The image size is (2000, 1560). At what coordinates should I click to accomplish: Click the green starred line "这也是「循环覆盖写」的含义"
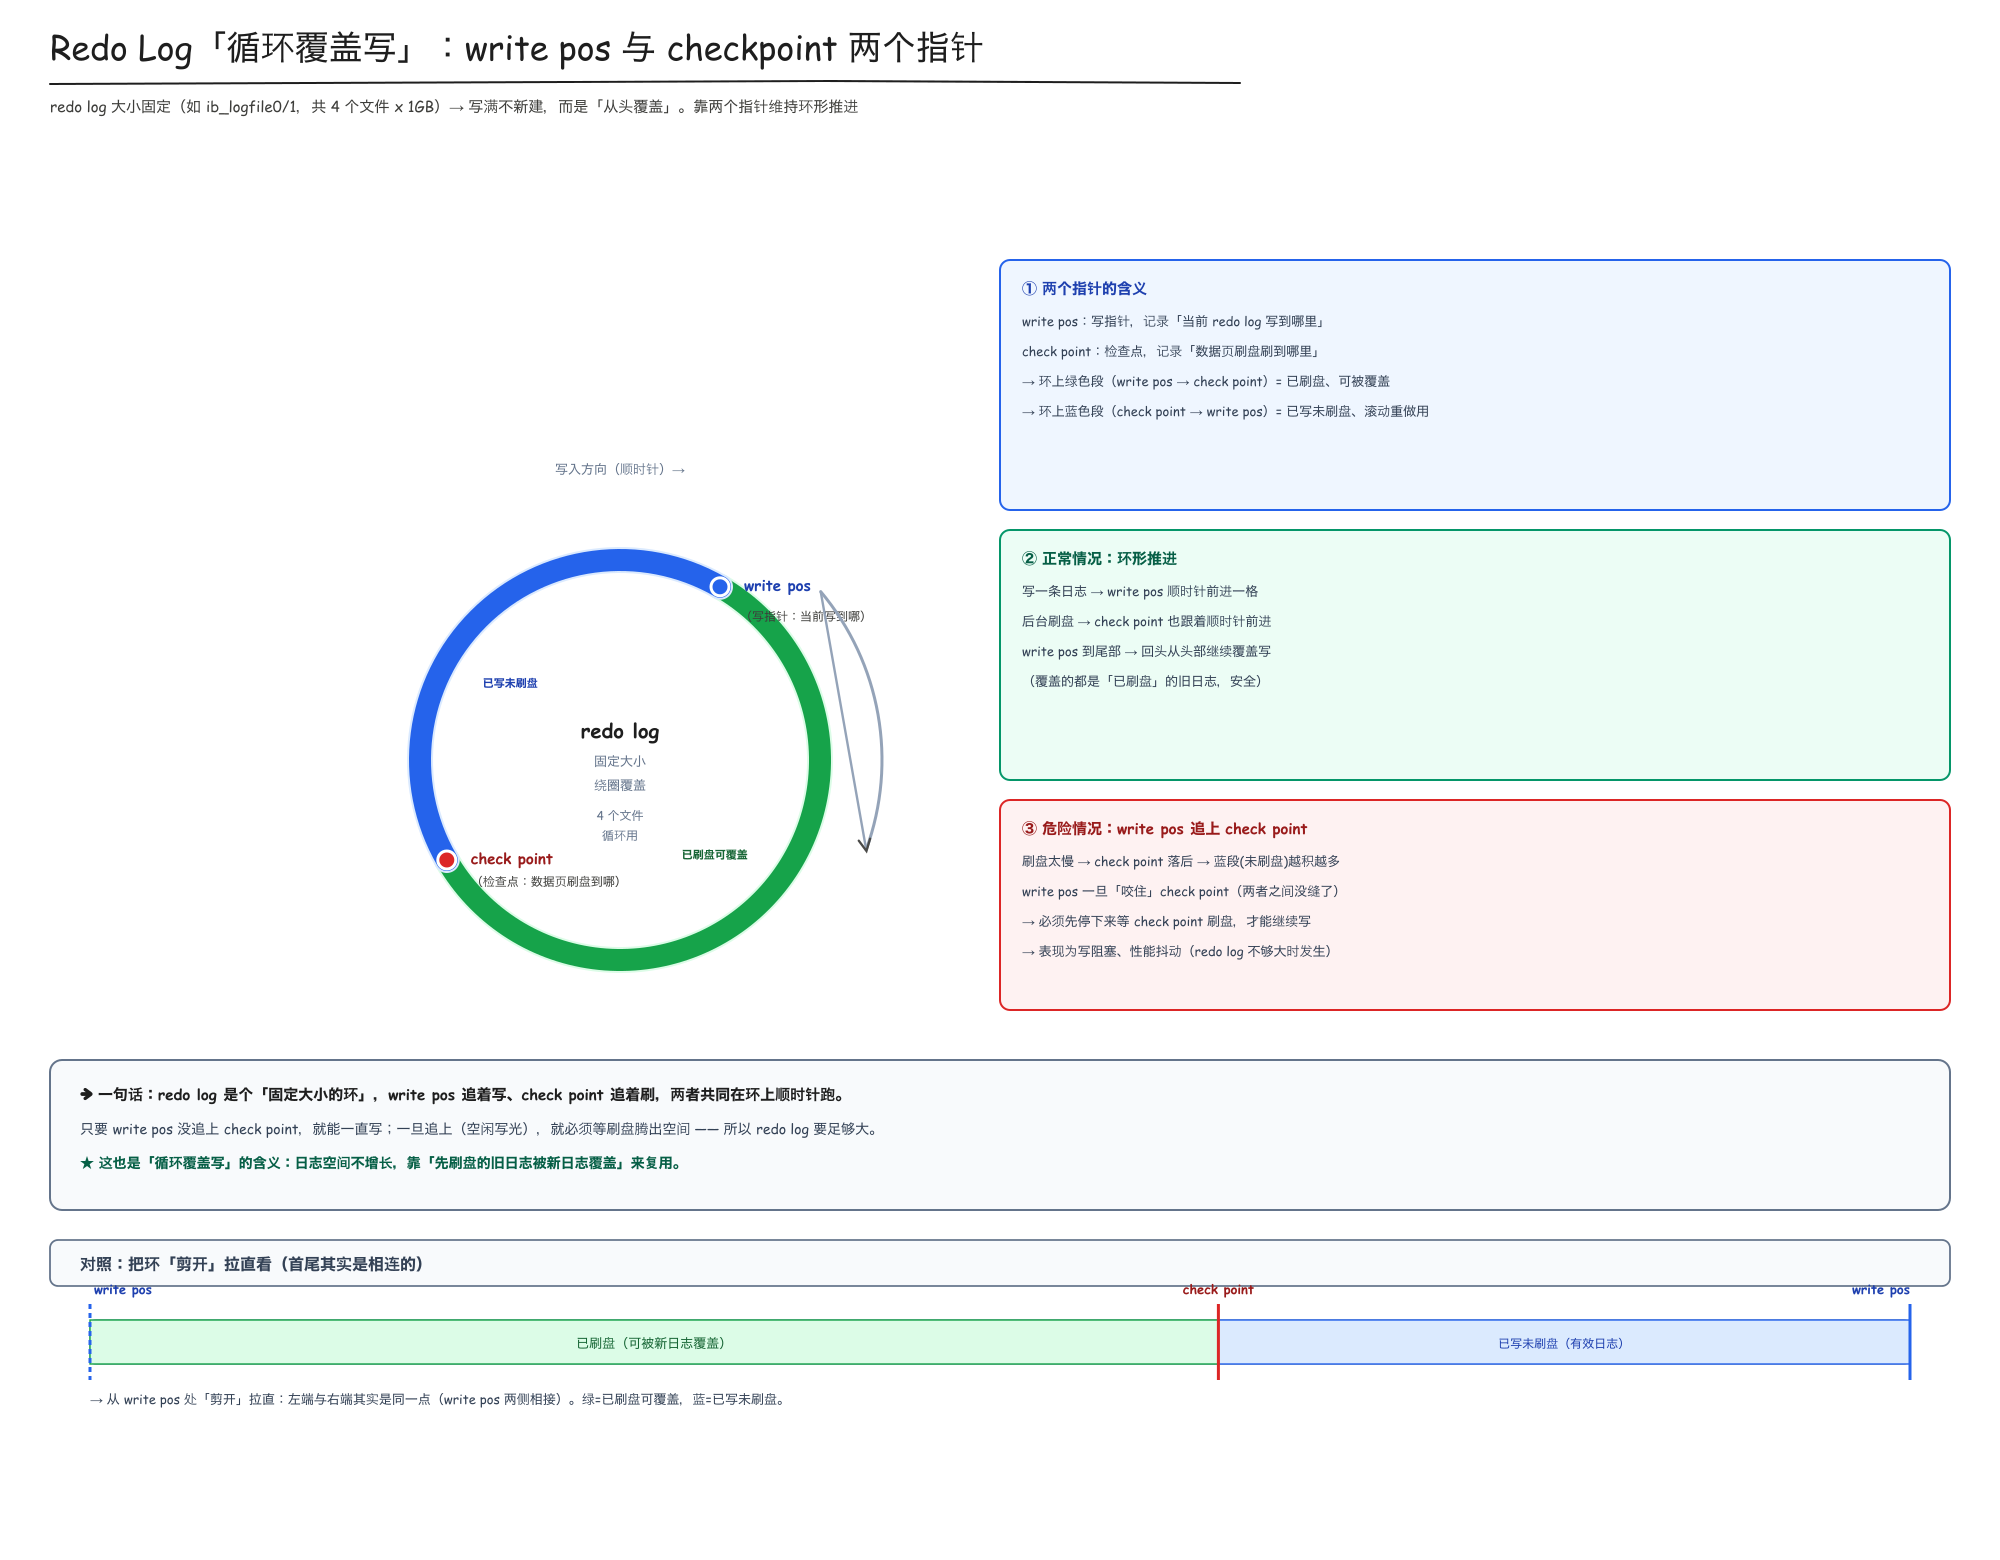point(382,1163)
